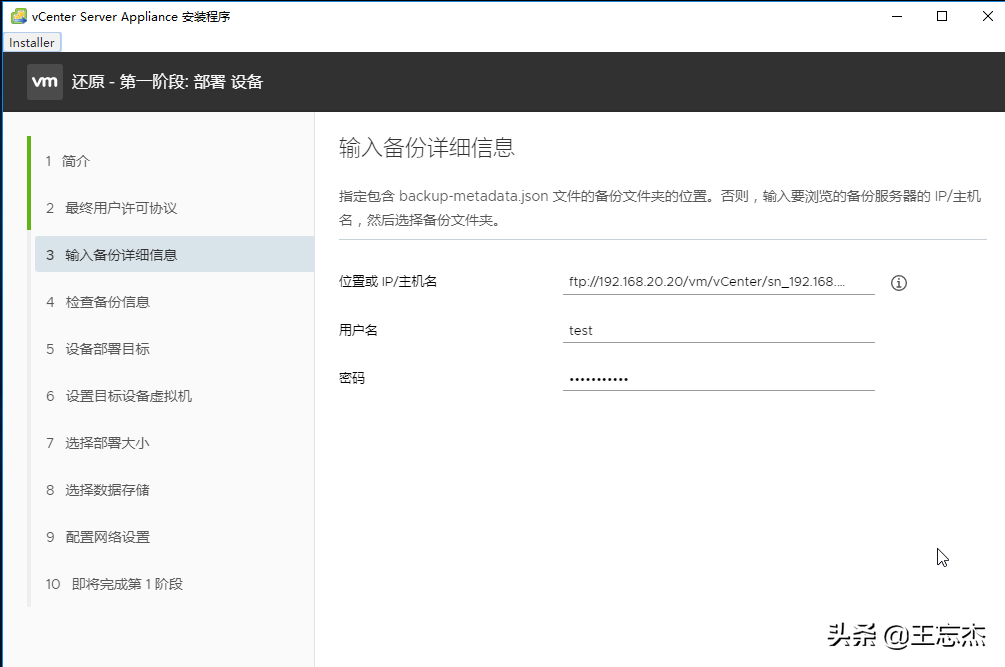
Task: Click the 位置或 IP/主机名 label
Action: (388, 281)
